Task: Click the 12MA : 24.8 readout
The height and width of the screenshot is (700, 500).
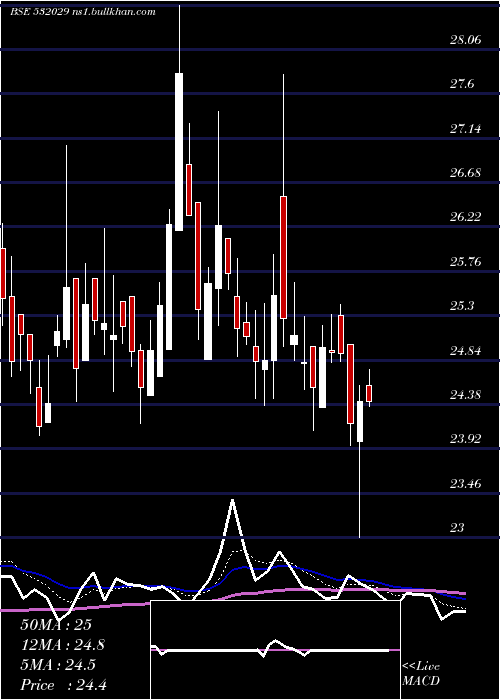Action: [x=63, y=645]
